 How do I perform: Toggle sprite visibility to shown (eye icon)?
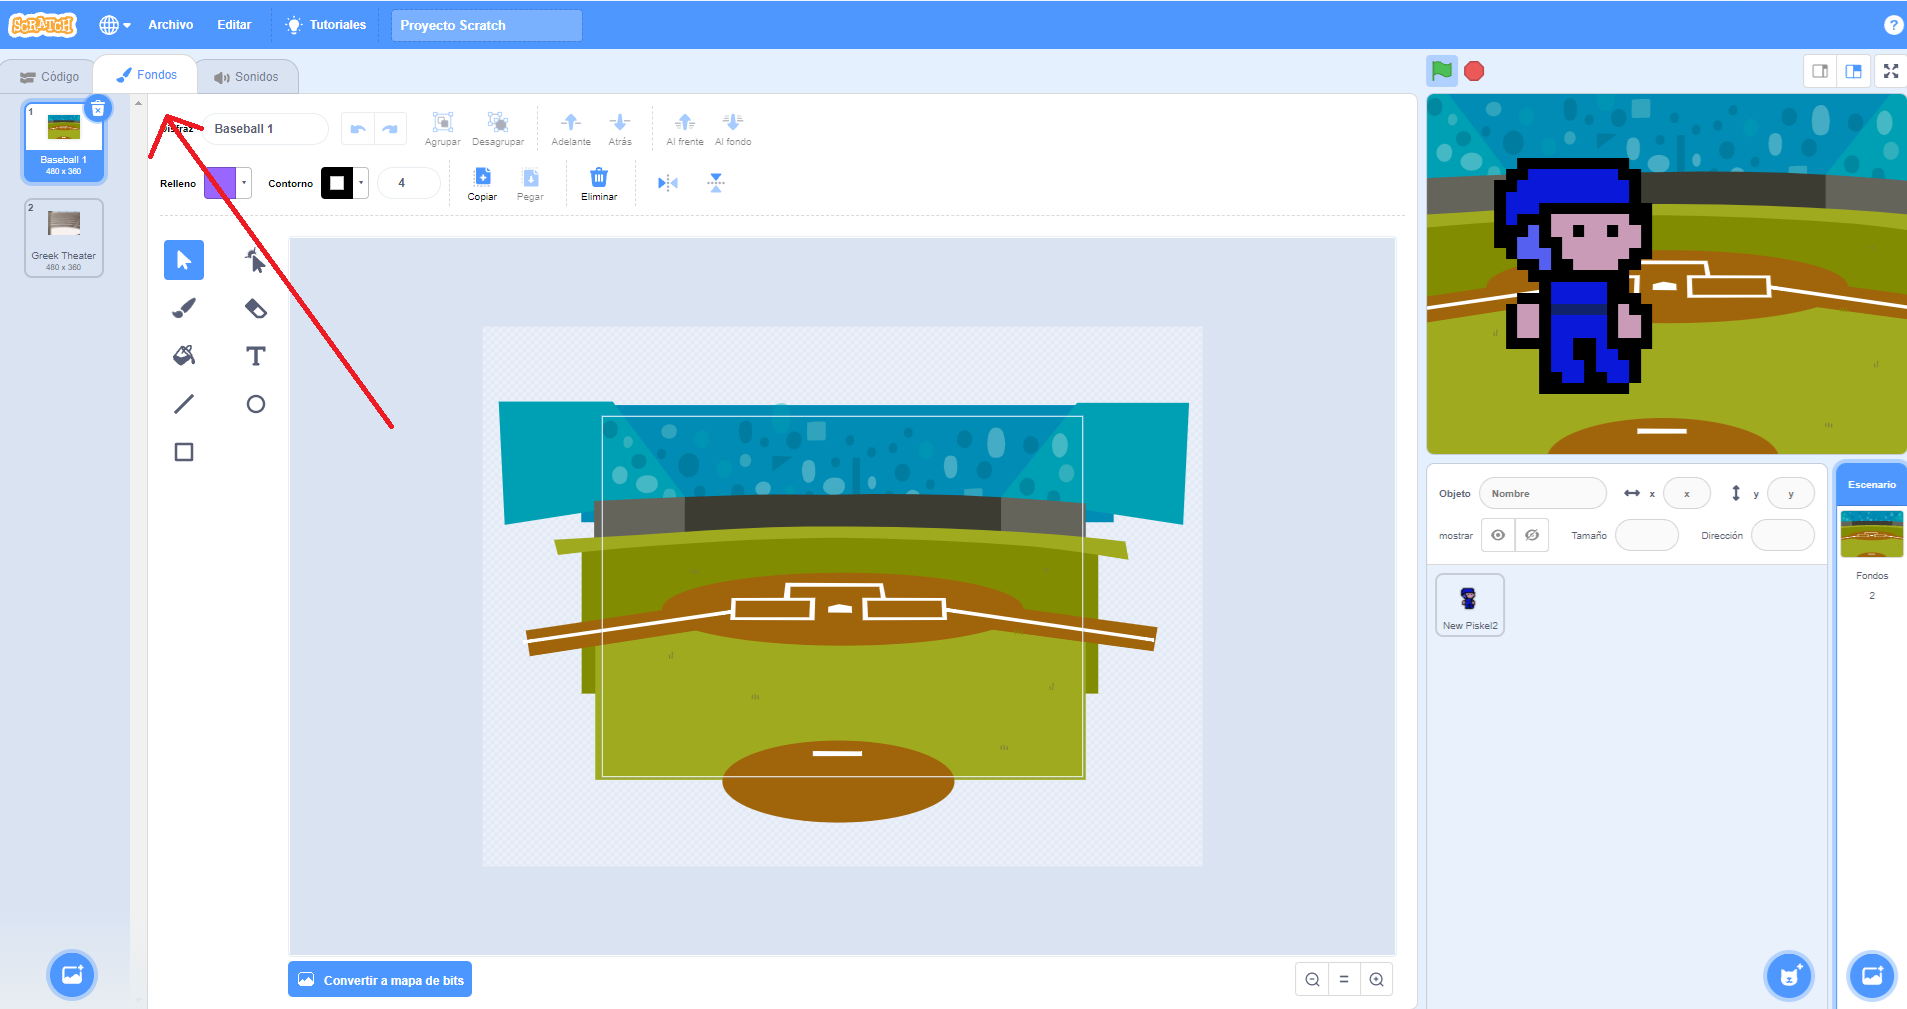coord(1498,535)
